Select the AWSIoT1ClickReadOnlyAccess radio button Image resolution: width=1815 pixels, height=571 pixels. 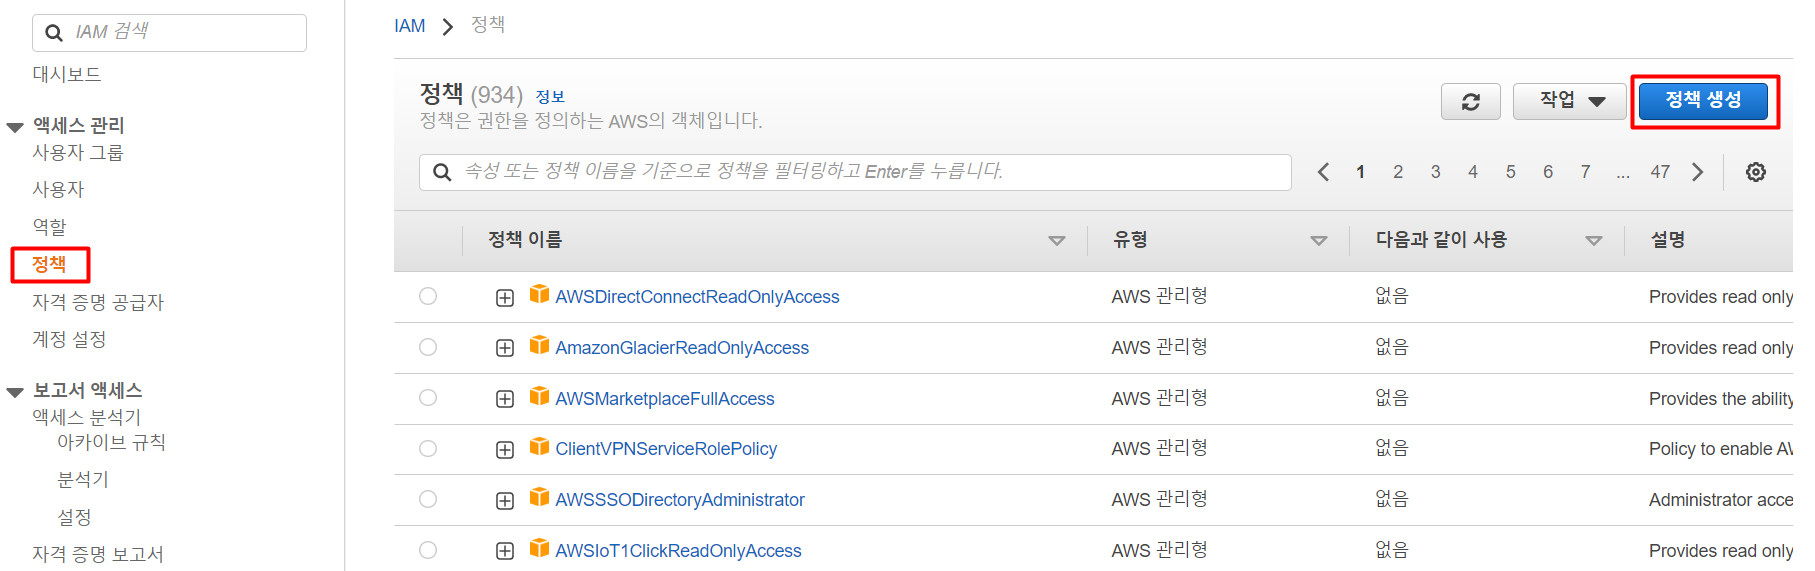428,549
